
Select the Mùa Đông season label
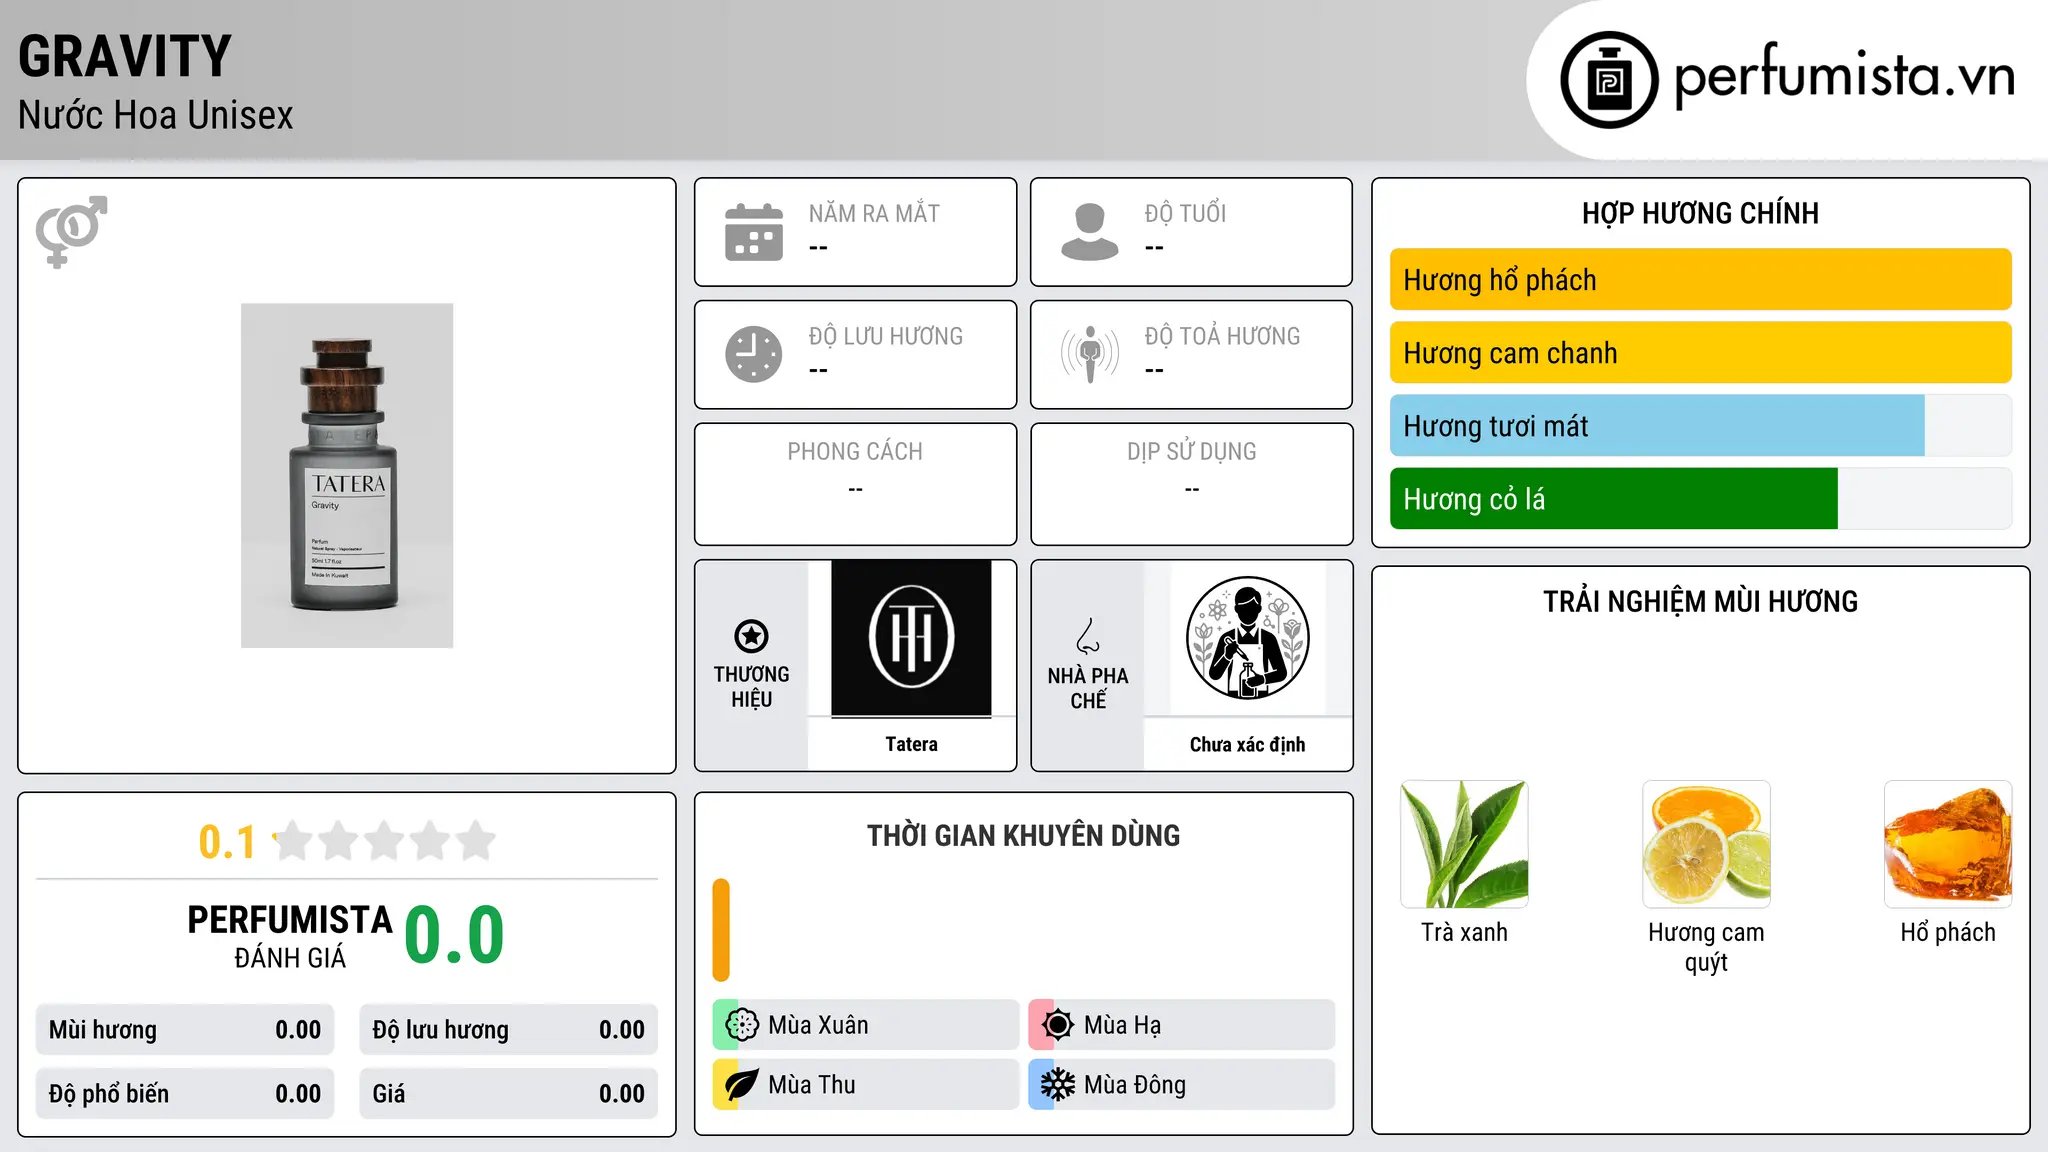pos(1135,1085)
